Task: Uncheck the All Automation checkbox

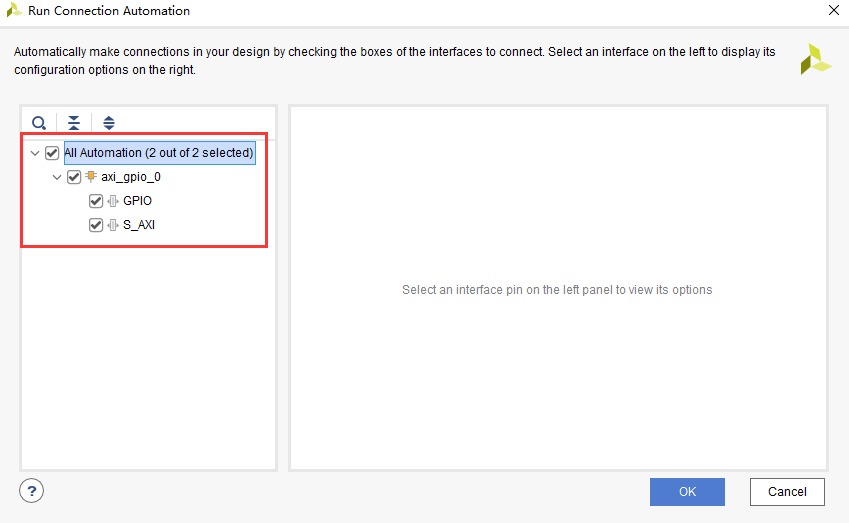Action: (x=52, y=153)
